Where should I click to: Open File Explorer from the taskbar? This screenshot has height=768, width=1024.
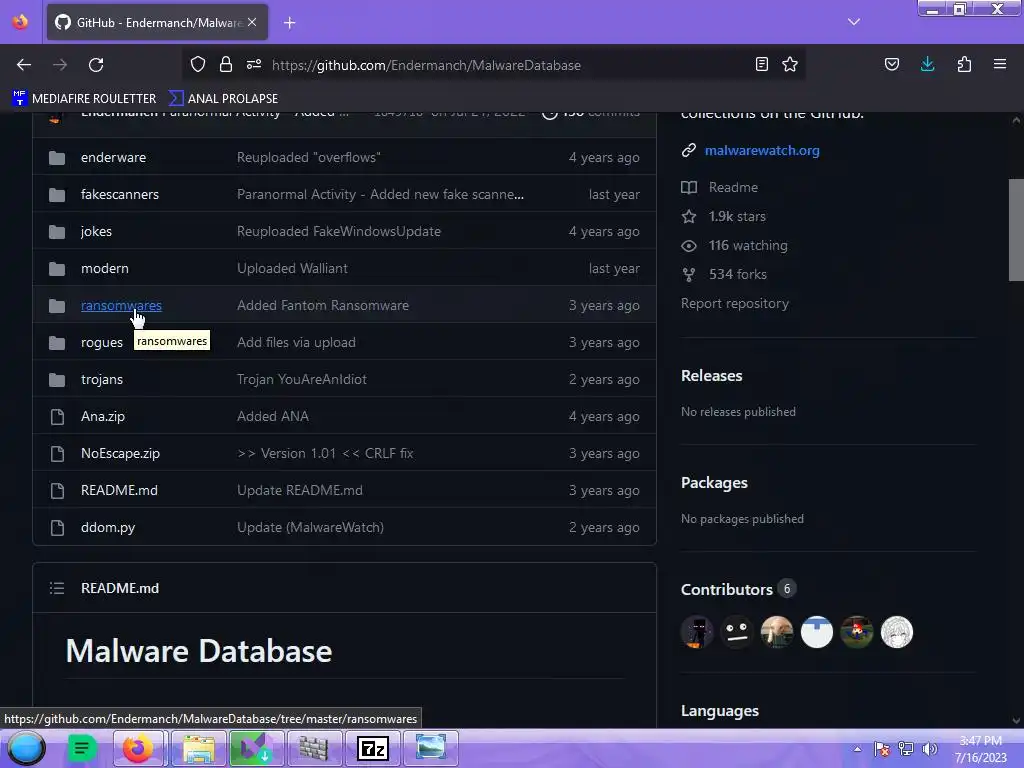pyautogui.click(x=199, y=748)
